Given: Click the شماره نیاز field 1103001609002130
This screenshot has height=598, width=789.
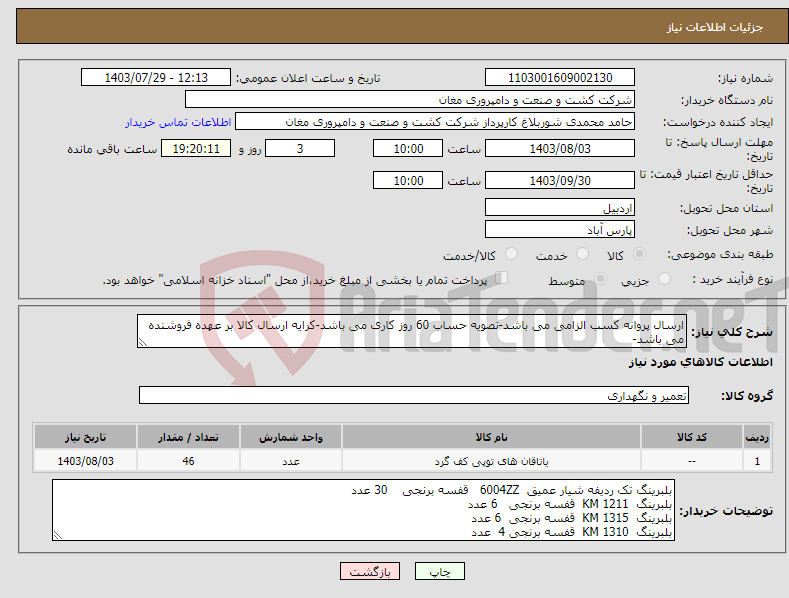Looking at the screenshot, I should click(x=560, y=78).
